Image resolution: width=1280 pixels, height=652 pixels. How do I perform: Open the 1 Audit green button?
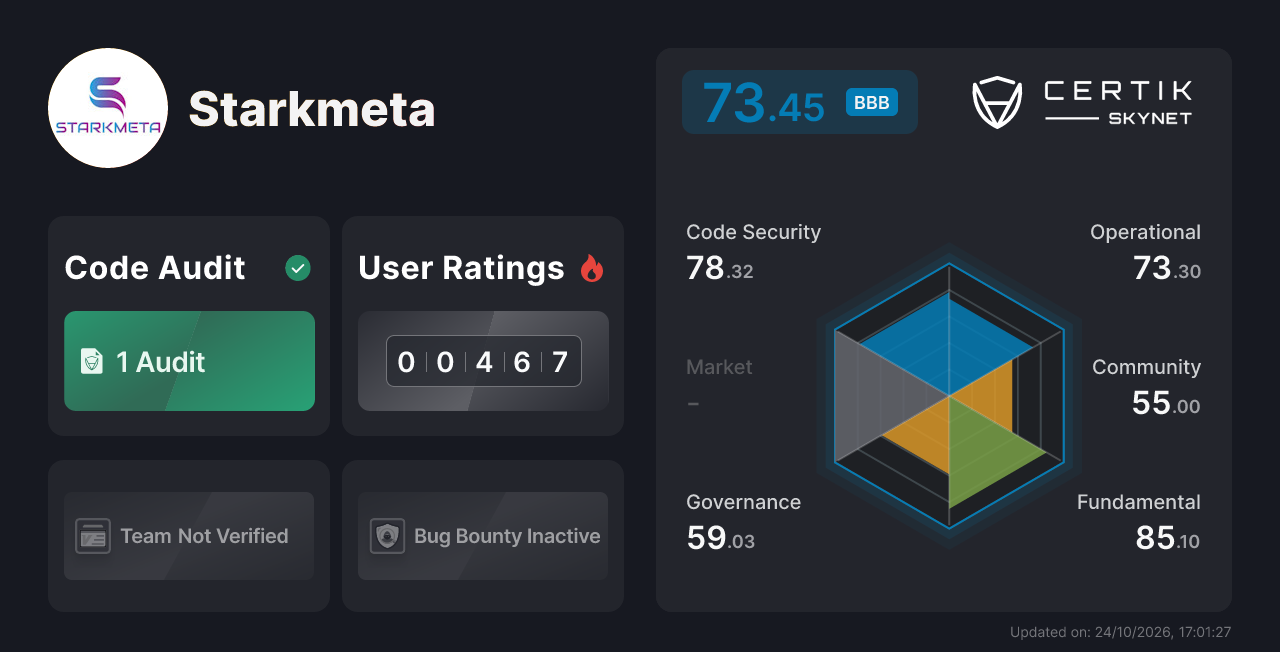tap(190, 361)
